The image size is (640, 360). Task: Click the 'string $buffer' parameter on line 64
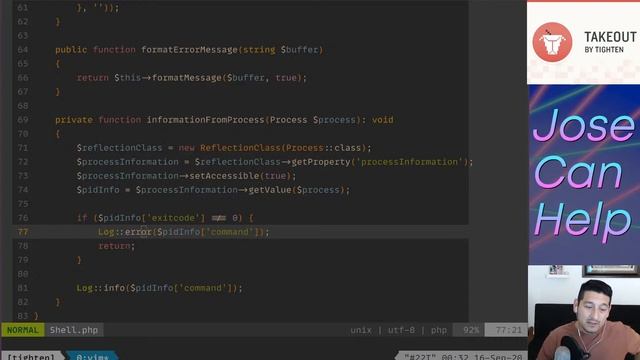click(x=280, y=50)
